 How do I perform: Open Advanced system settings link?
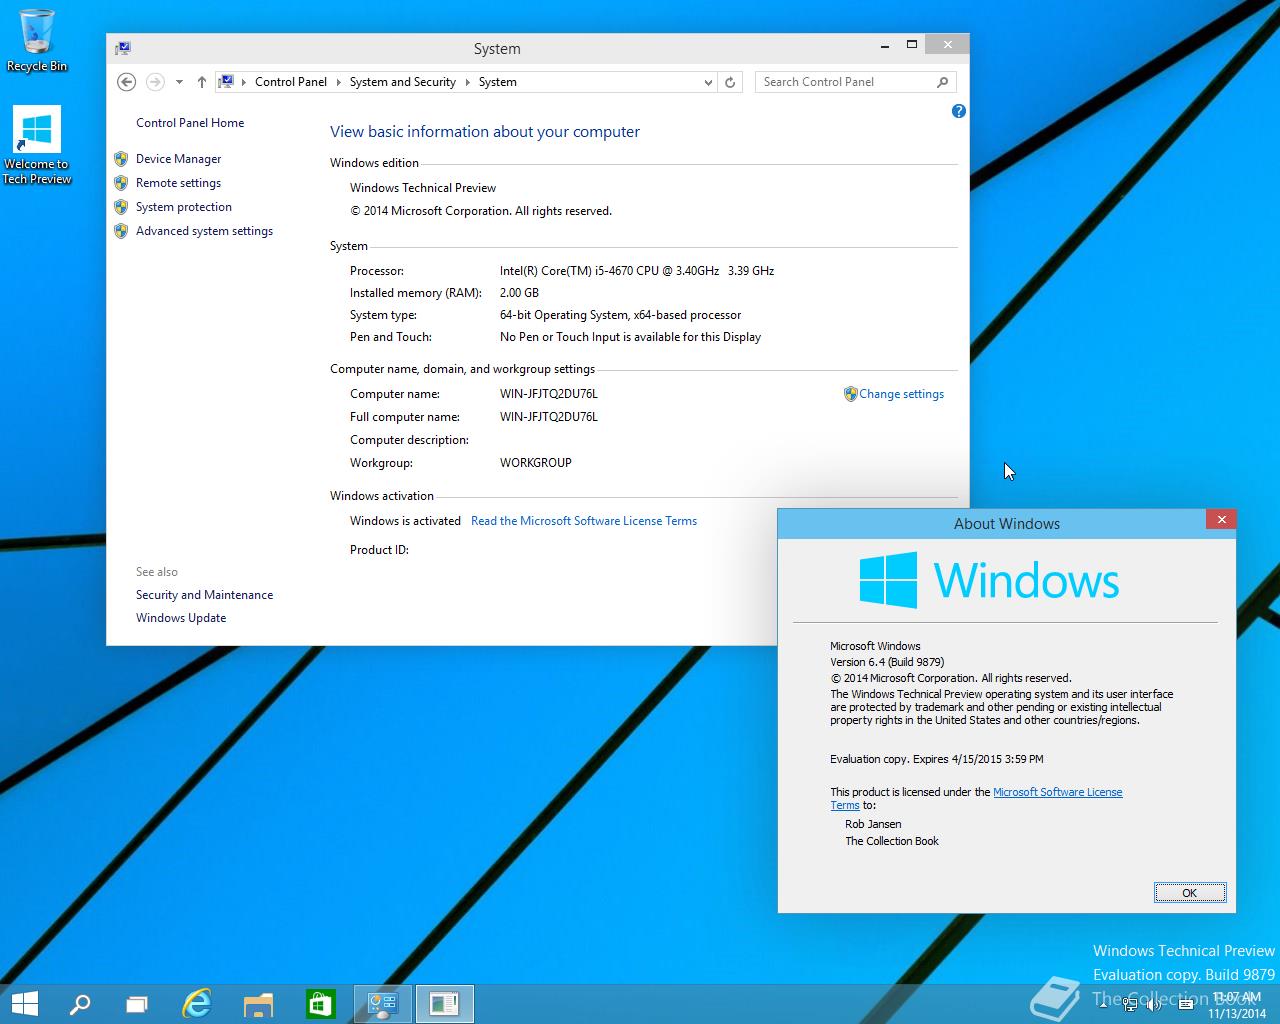click(x=205, y=231)
